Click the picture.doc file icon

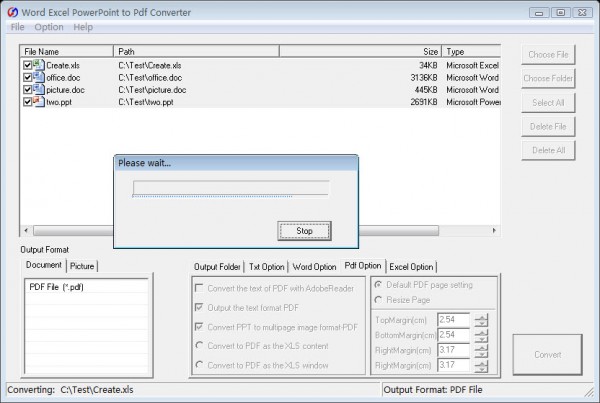(x=39, y=90)
